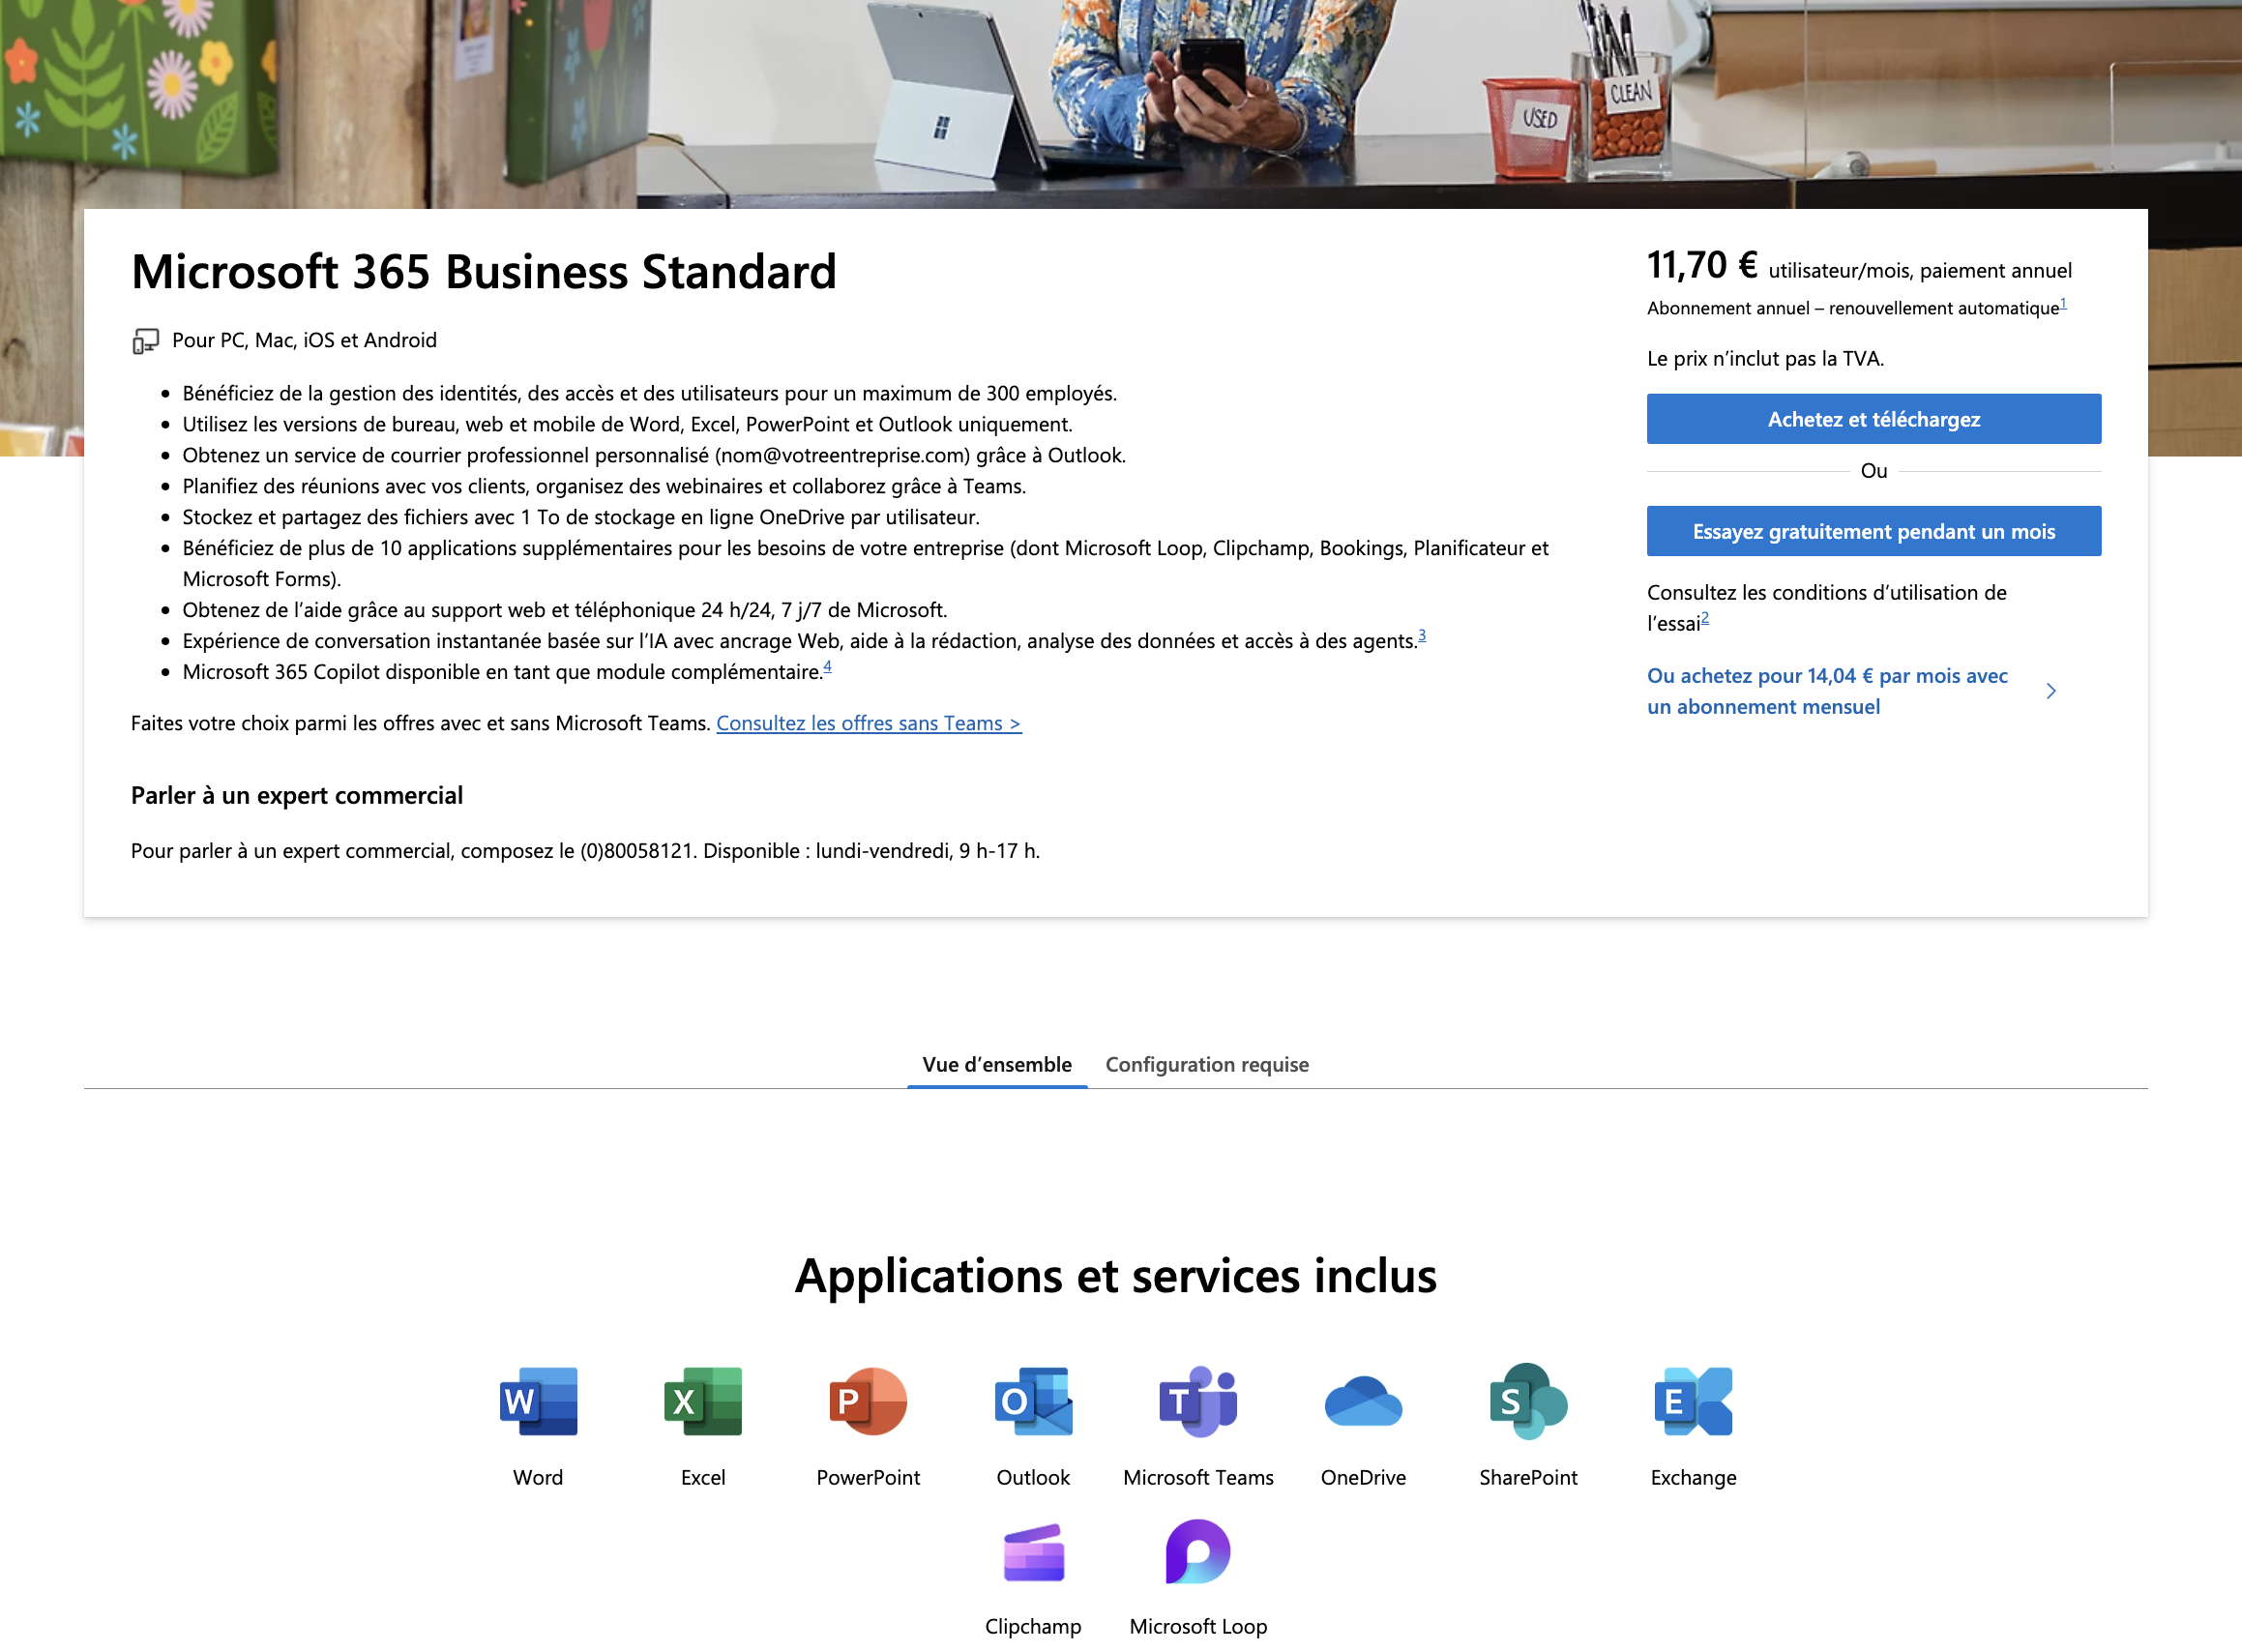This screenshot has width=2242, height=1652.
Task: Open the Microsoft Teams icon
Action: pyautogui.click(x=1198, y=1401)
